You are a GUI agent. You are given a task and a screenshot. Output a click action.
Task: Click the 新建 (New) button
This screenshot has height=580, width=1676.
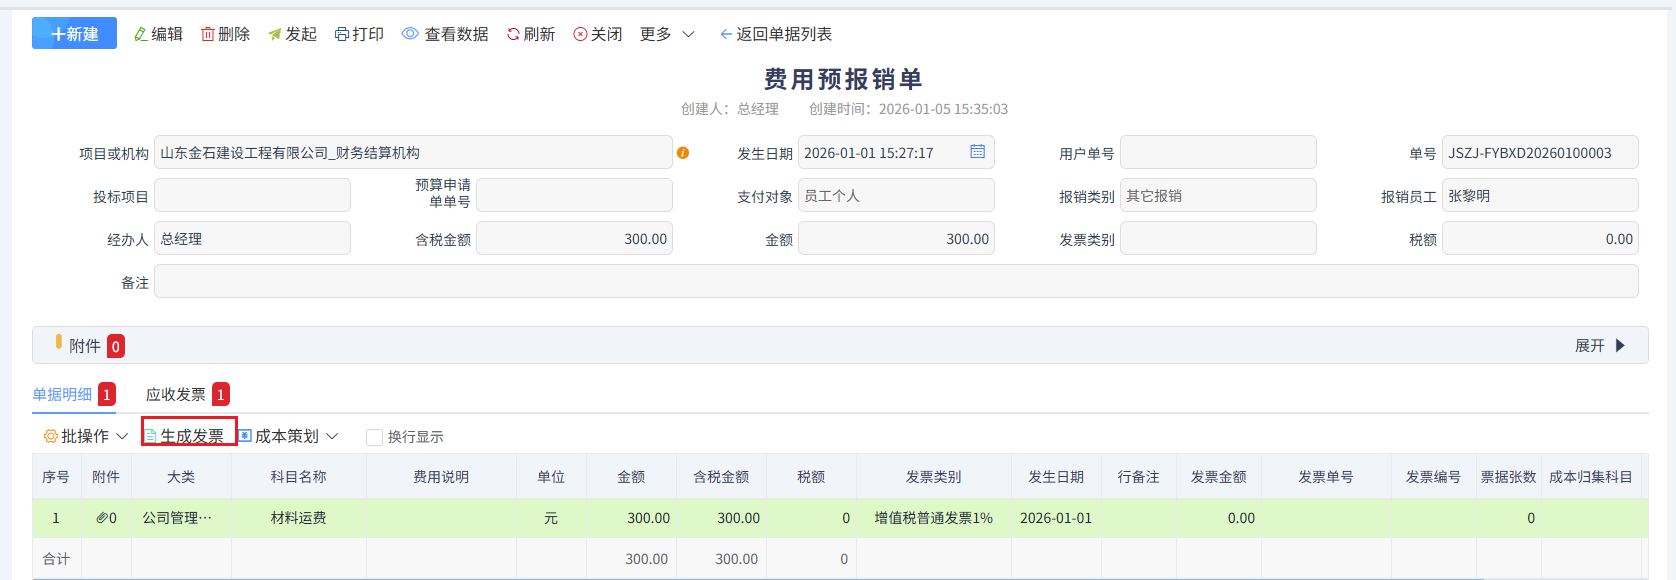point(74,34)
